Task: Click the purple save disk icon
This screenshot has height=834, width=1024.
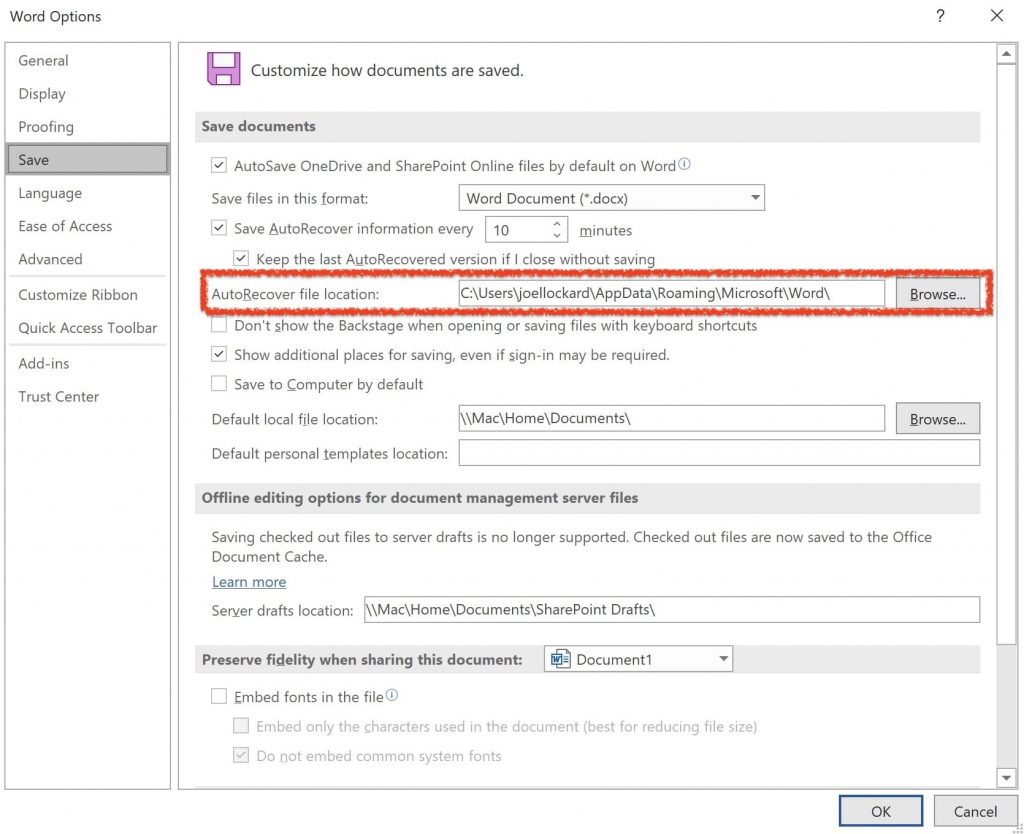Action: (x=222, y=68)
